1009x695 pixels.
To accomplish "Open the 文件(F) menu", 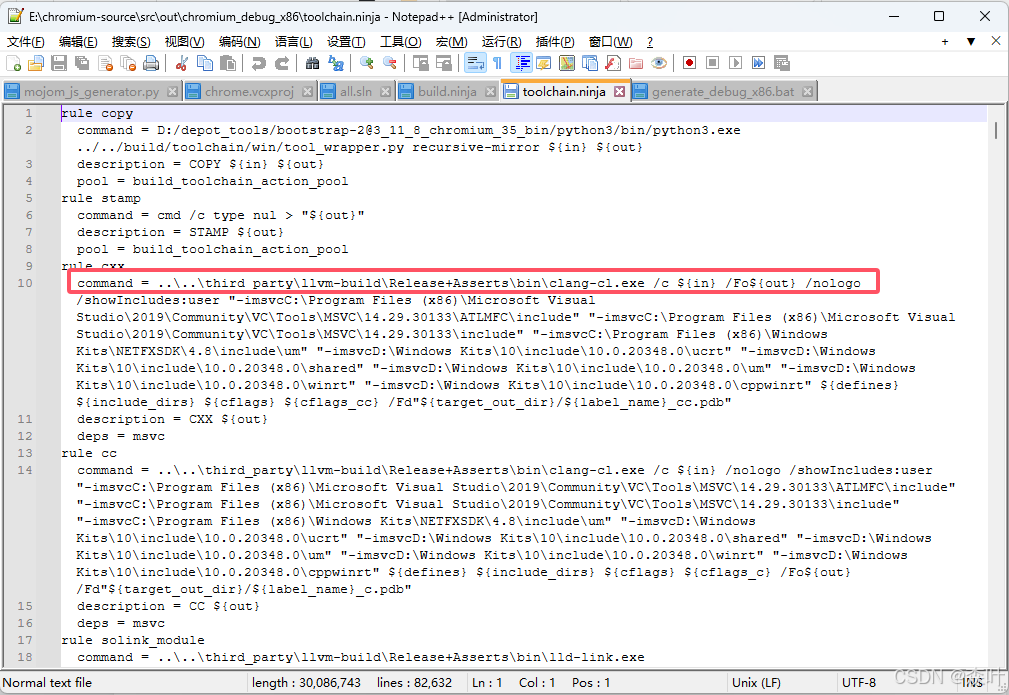I will (26, 42).
